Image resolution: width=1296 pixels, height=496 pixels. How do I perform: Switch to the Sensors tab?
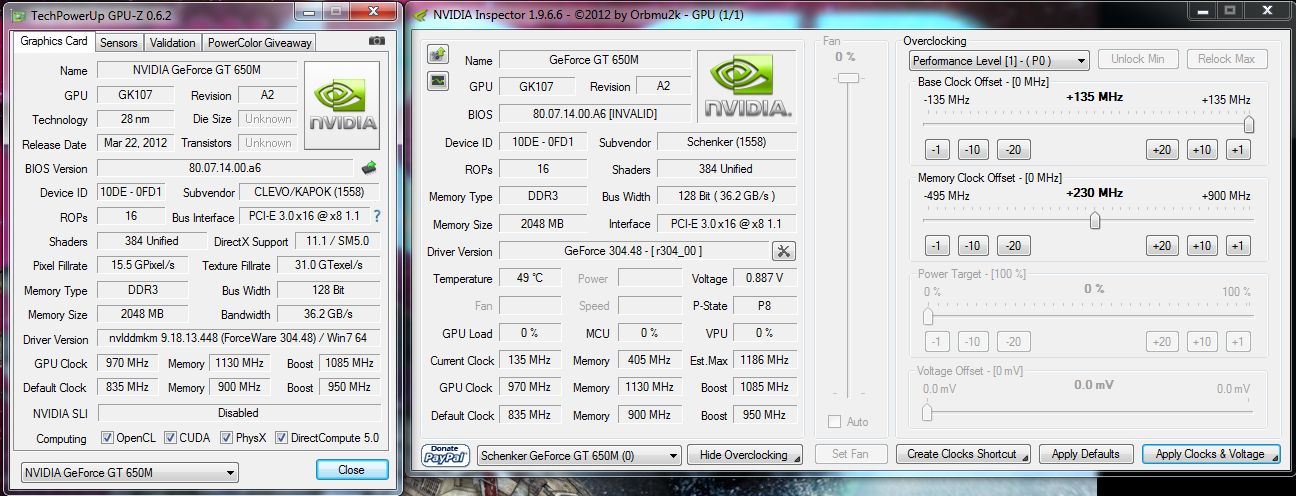[119, 43]
